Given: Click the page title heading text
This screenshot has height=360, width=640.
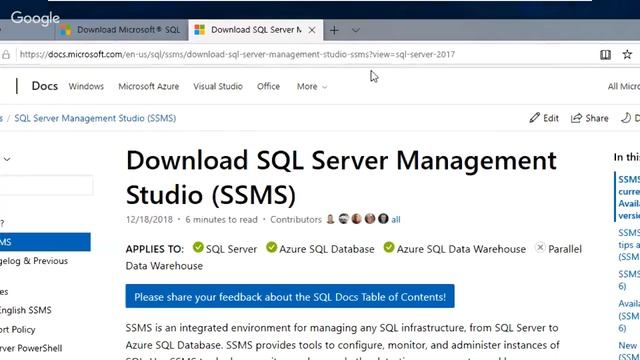Looking at the screenshot, I should (341, 177).
